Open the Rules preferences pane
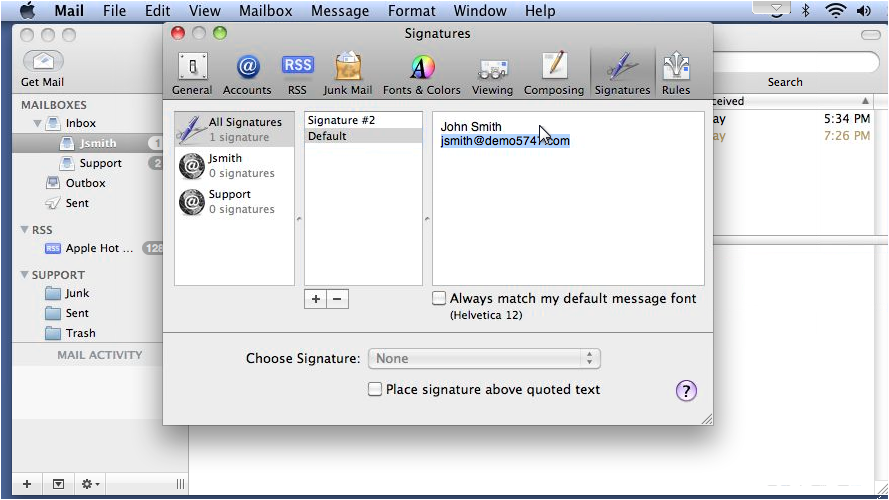Image resolution: width=889 pixels, height=500 pixels. 676,74
